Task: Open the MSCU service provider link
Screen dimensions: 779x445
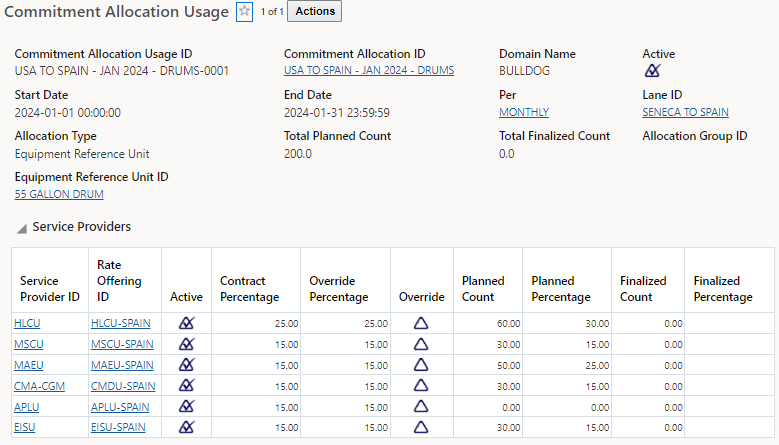Action: pos(28,344)
